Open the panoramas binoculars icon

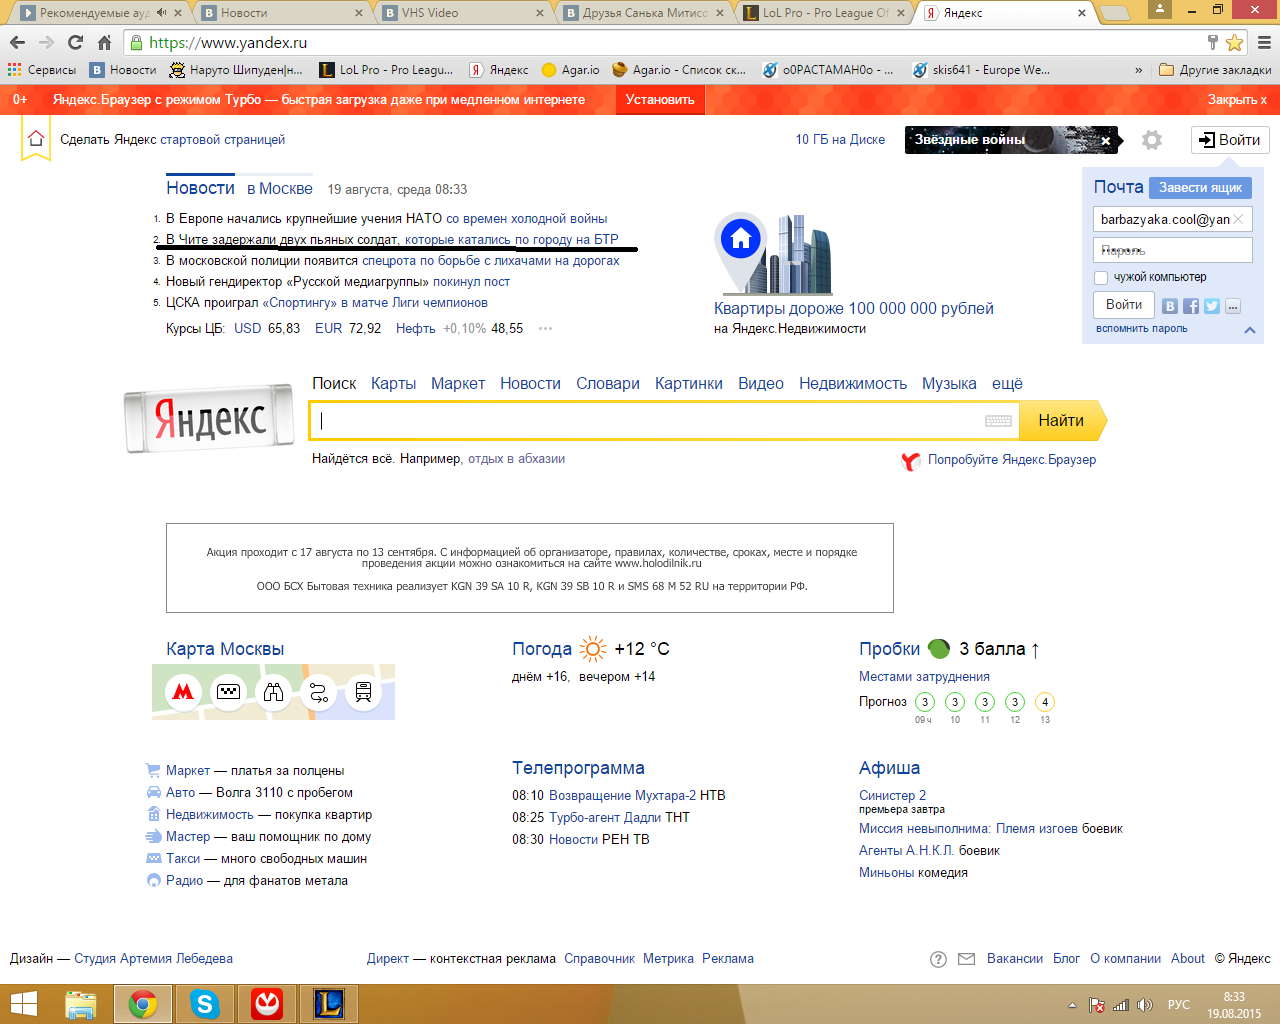point(273,691)
